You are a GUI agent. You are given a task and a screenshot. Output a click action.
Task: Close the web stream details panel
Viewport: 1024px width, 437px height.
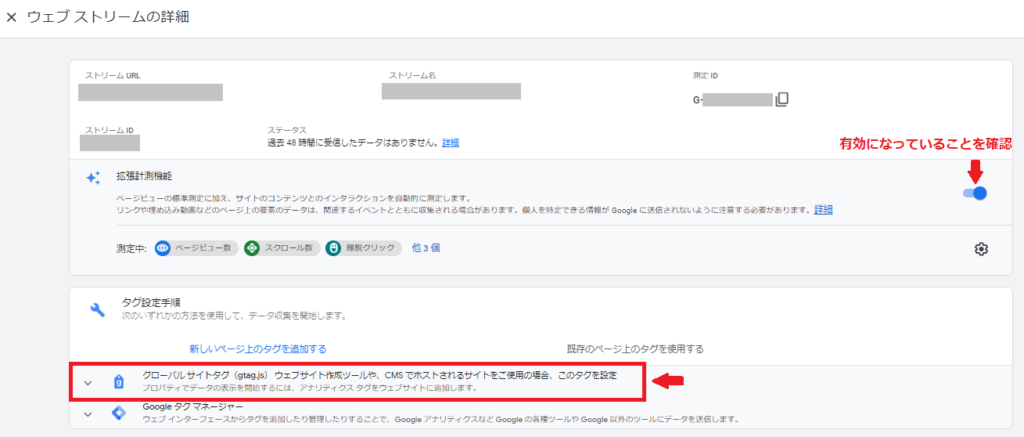click(x=11, y=18)
